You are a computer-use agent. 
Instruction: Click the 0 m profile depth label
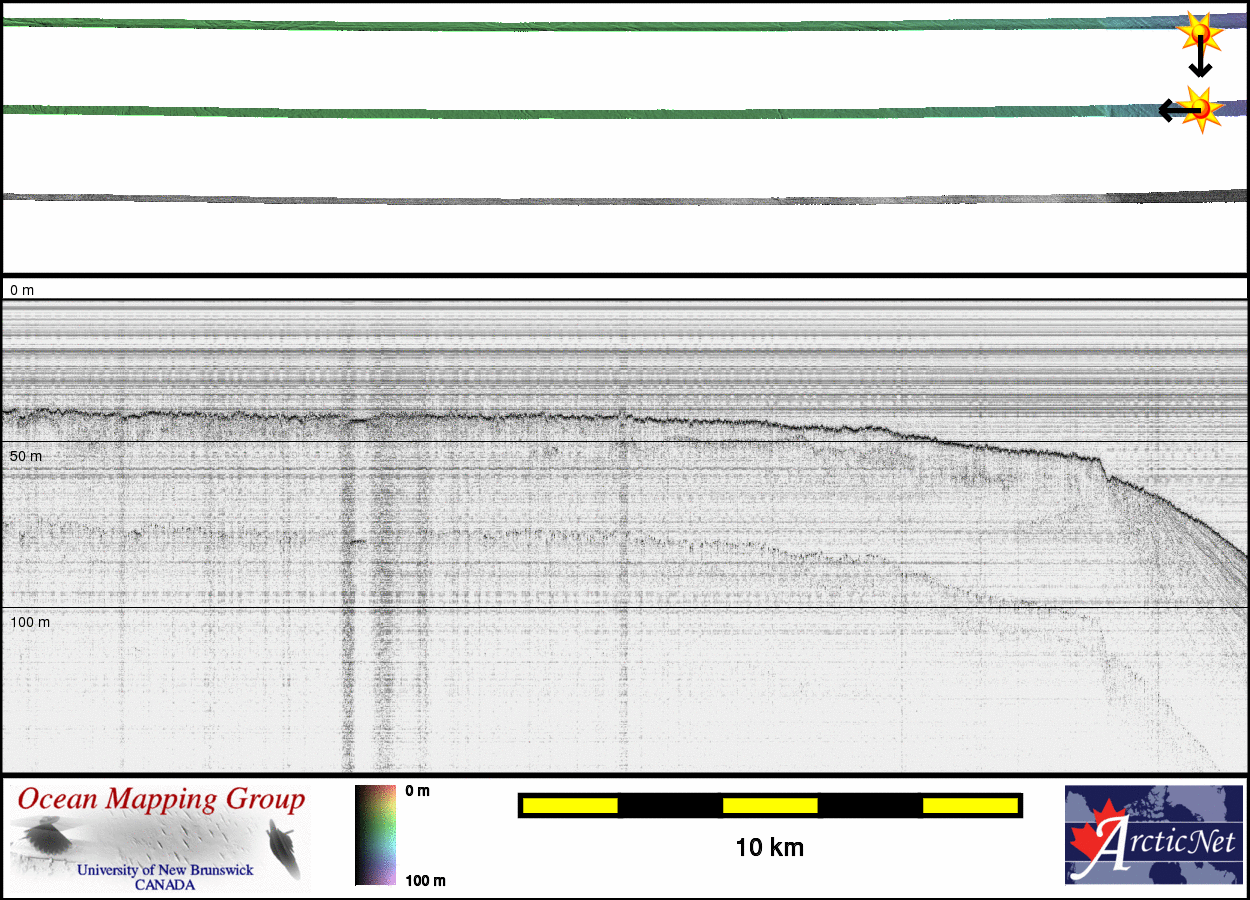(x=22, y=290)
